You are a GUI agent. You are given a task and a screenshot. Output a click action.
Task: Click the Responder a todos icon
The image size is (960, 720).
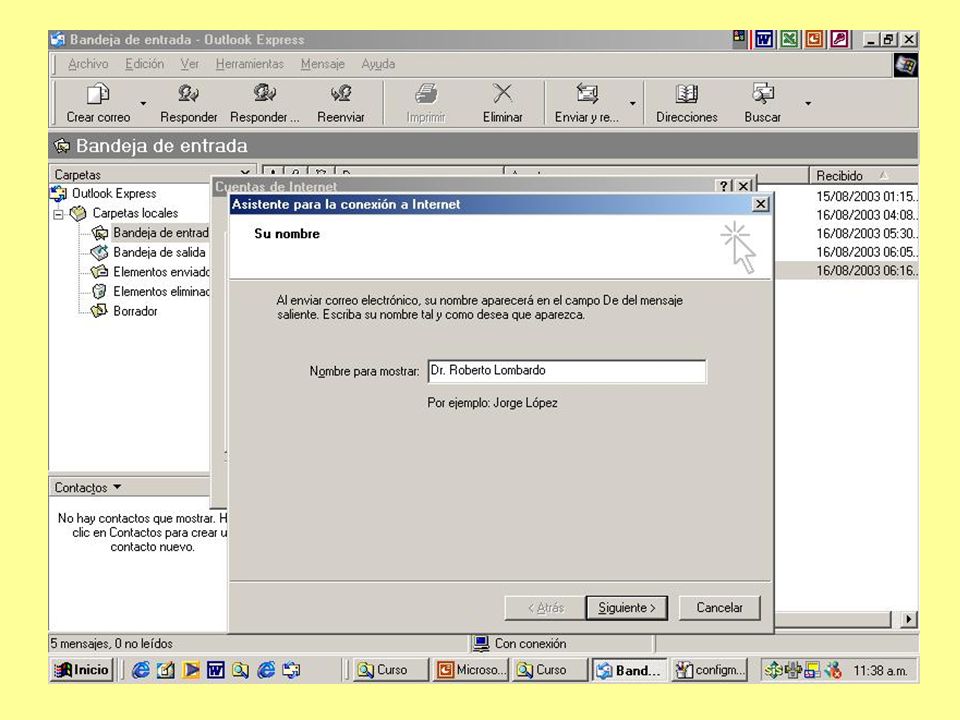pyautogui.click(x=264, y=93)
